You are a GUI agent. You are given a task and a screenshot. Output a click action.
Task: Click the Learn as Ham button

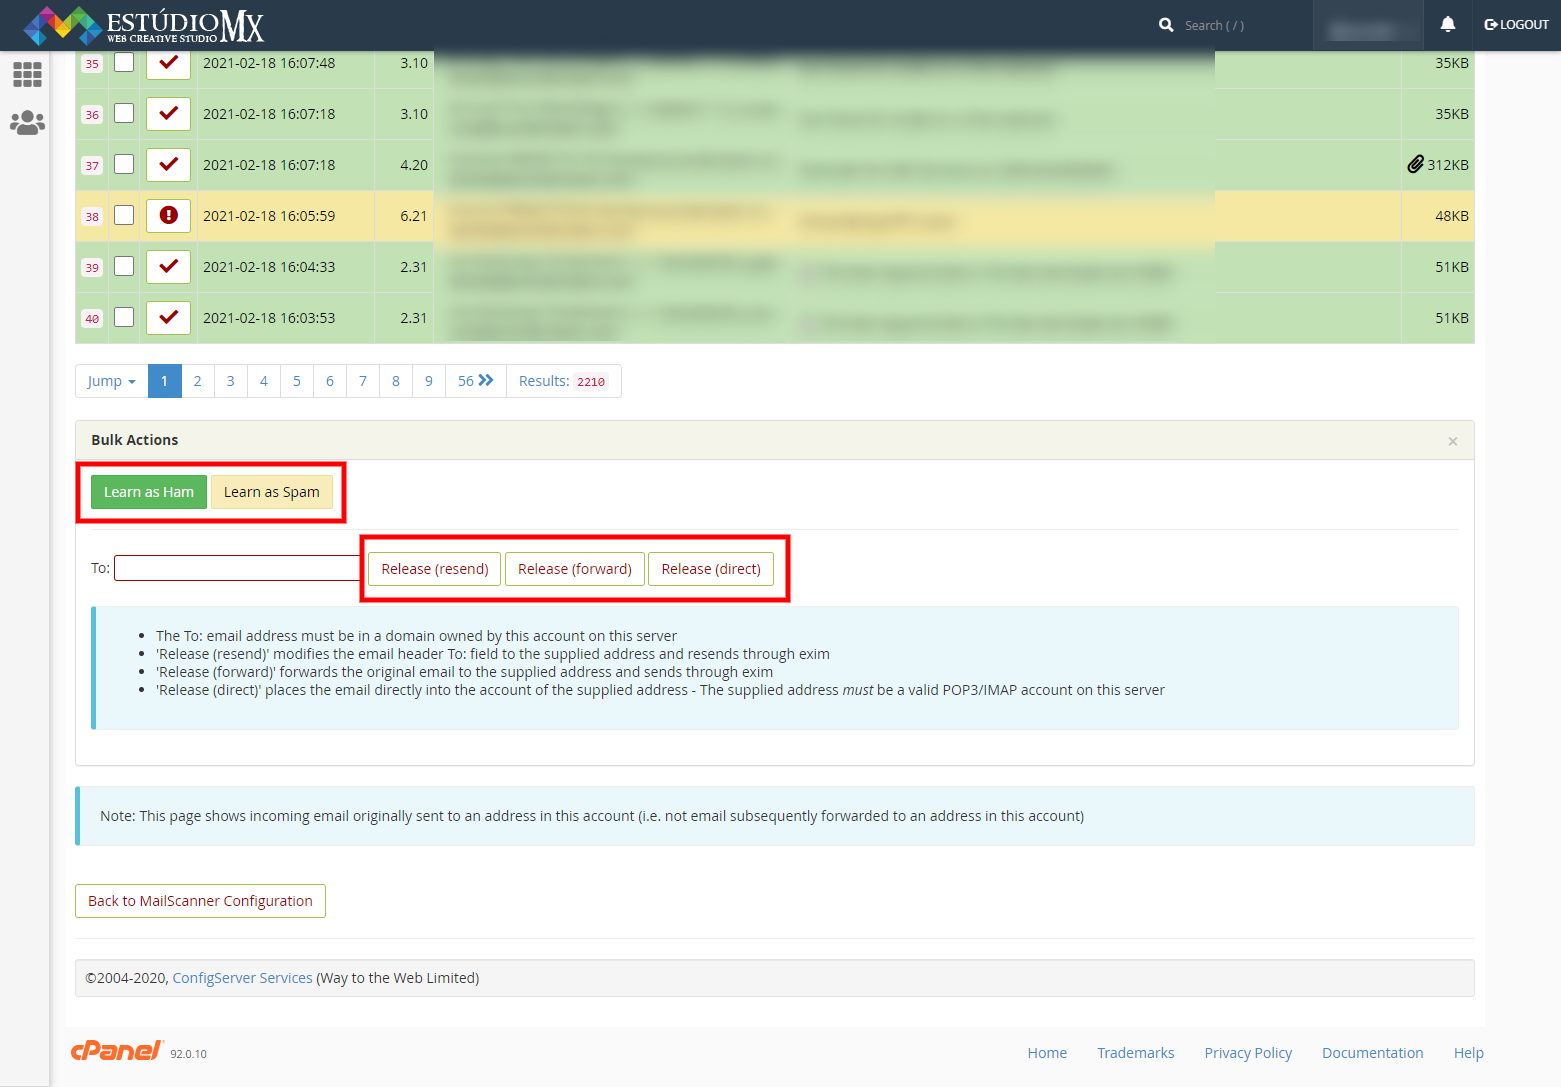[x=149, y=492]
